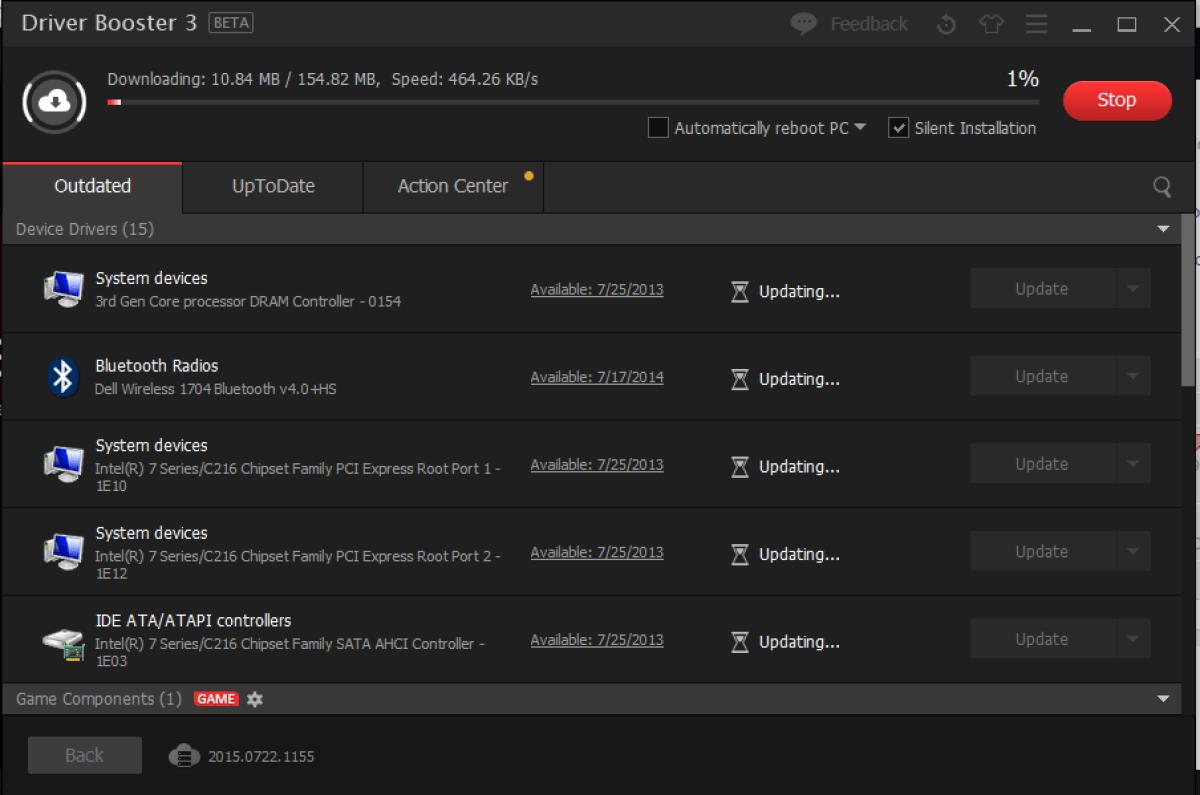
Task: Click the IDE ATA/ATAPI controller drive icon
Action: click(63, 643)
